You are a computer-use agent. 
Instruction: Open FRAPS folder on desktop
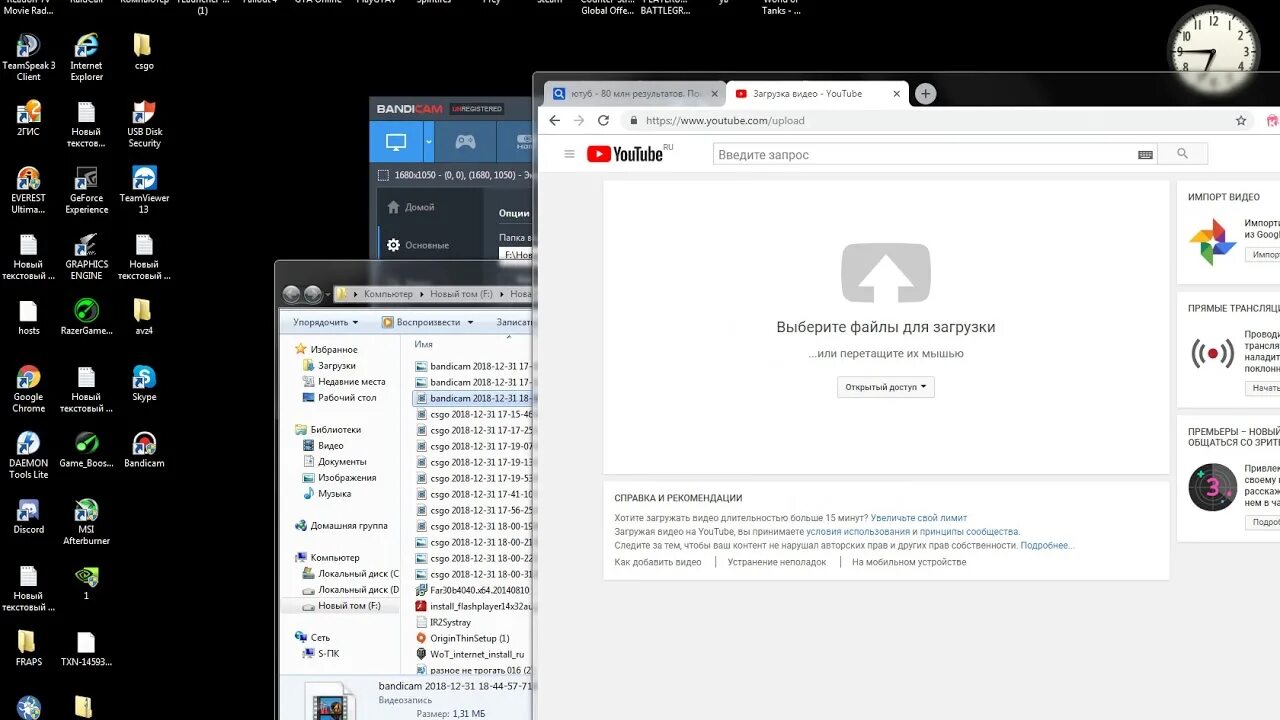tap(29, 648)
